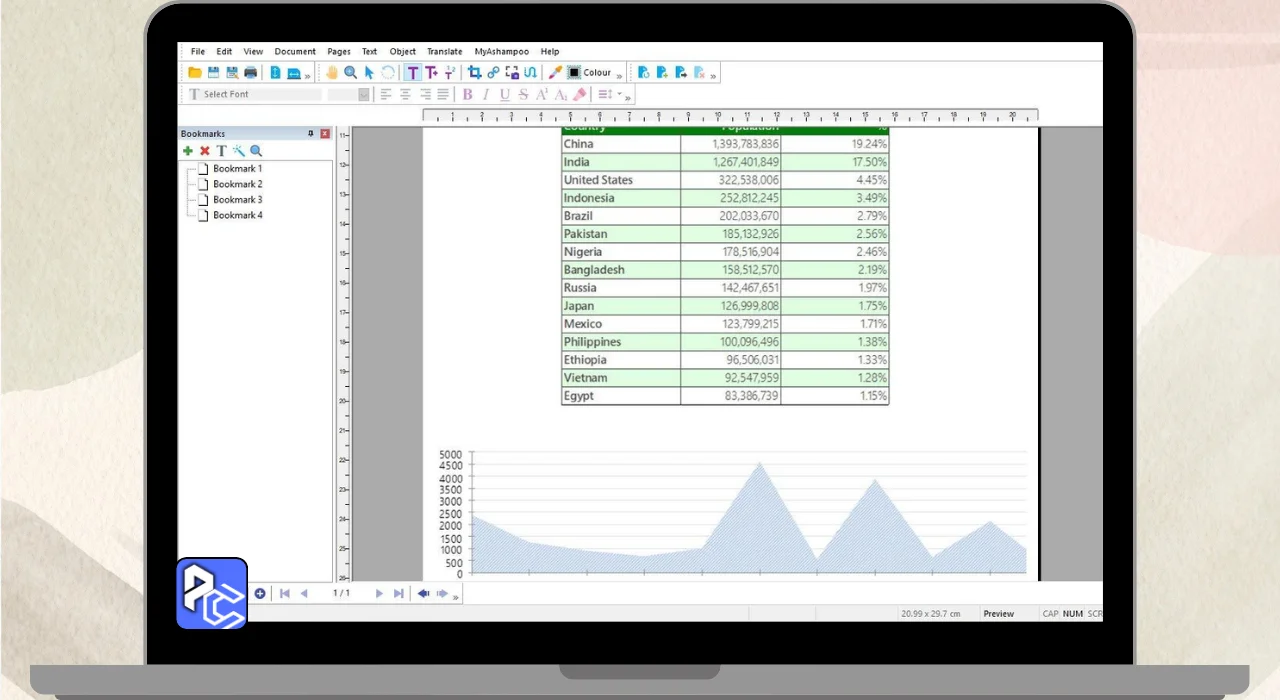The width and height of the screenshot is (1280, 700).
Task: Align text left
Action: pos(386,94)
